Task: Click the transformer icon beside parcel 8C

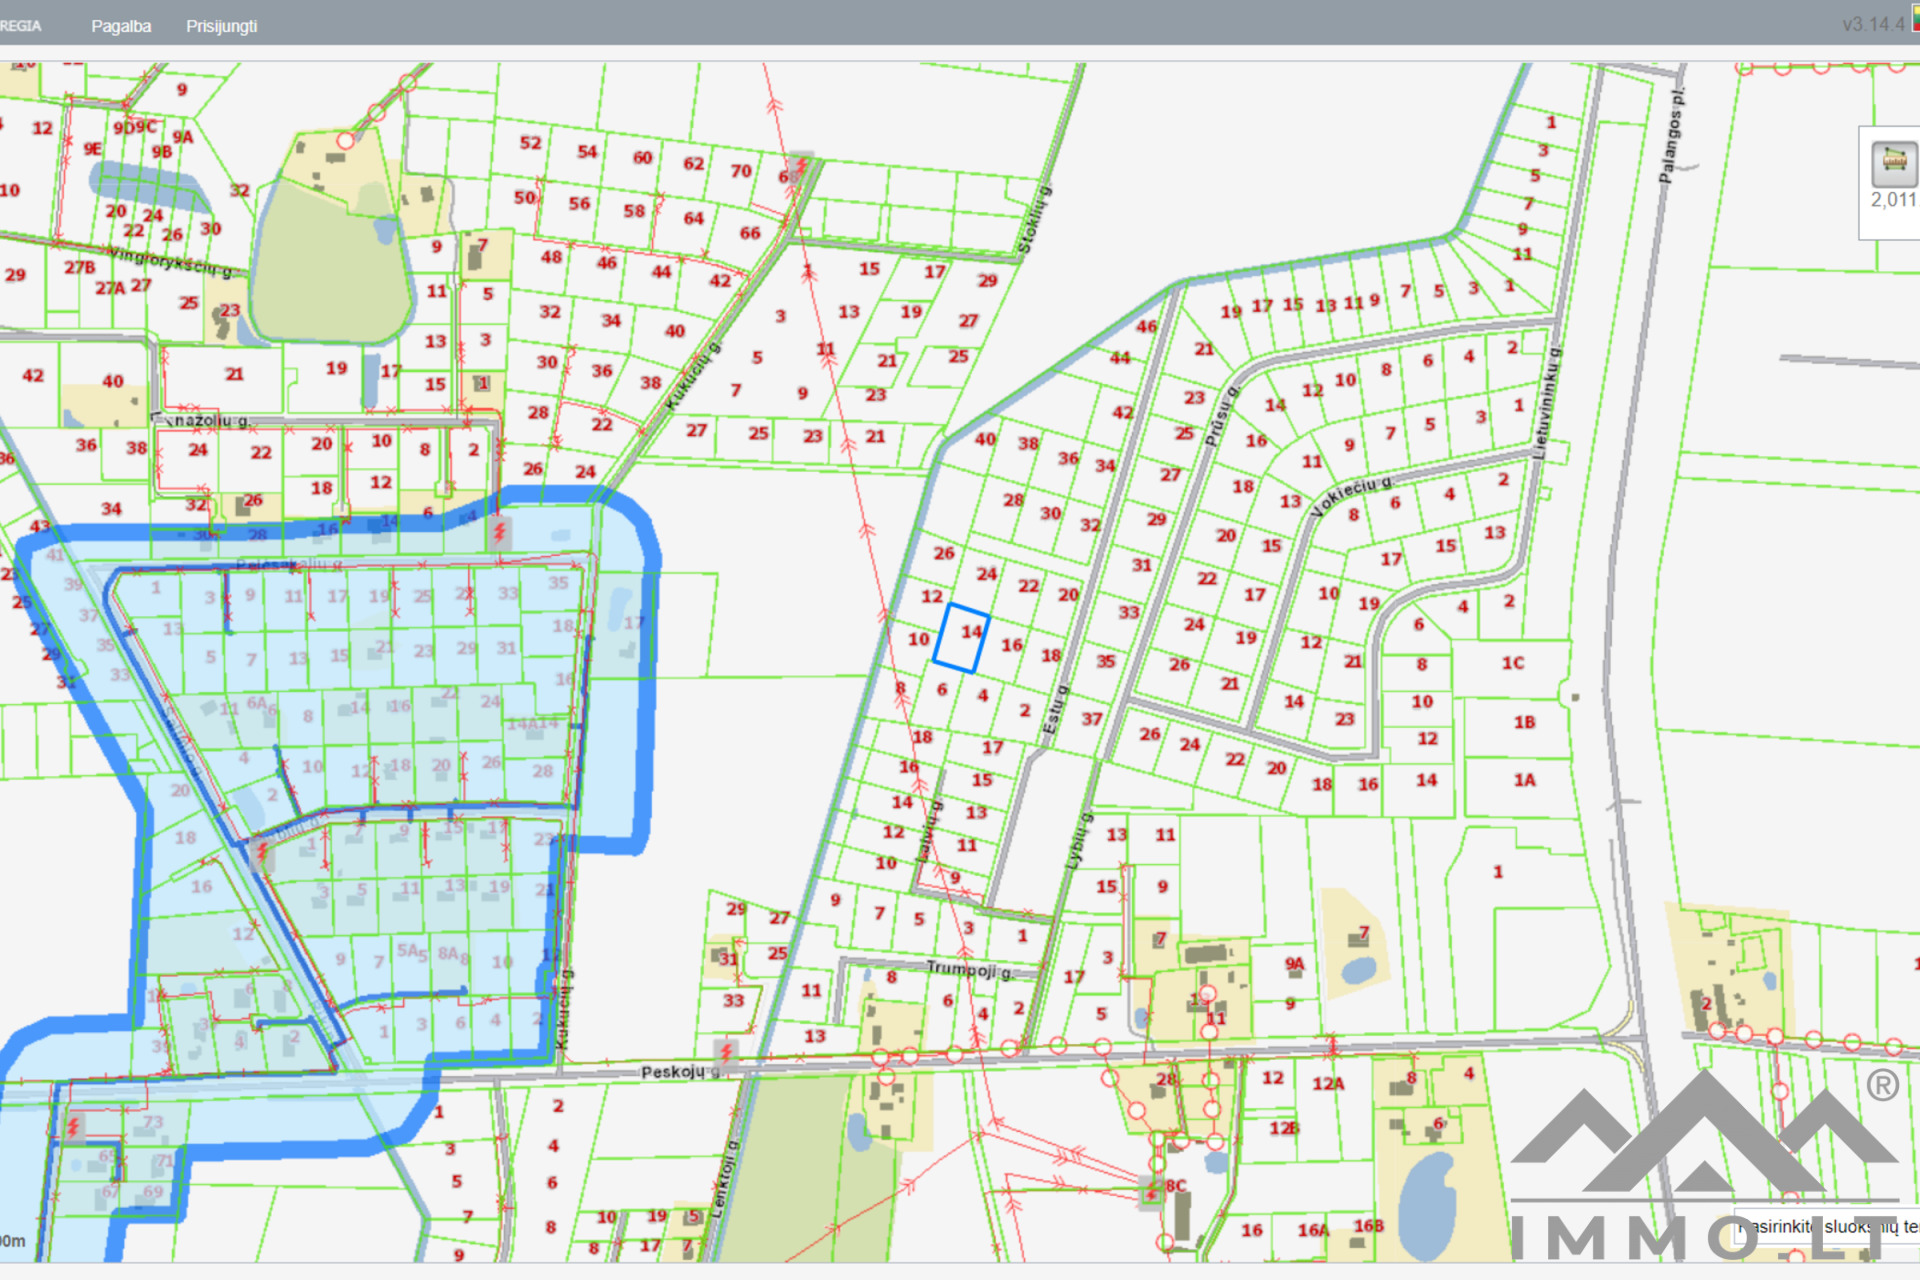Action: 1152,1192
